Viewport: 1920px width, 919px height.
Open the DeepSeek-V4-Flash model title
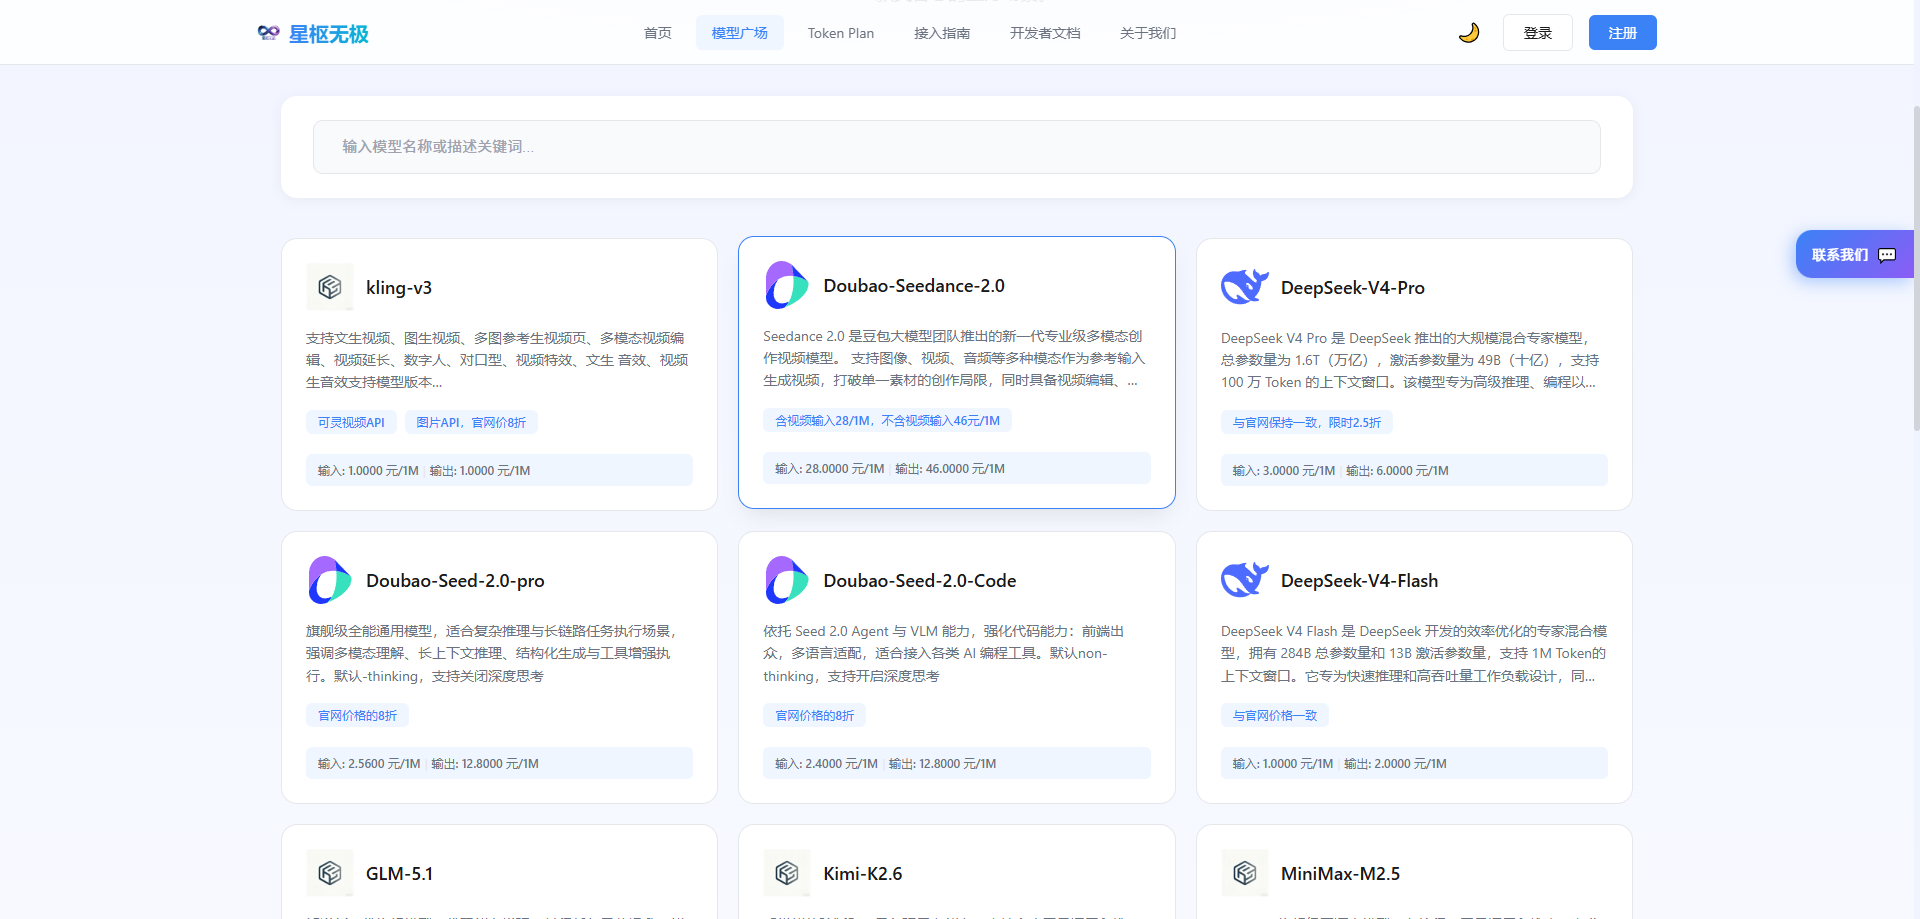tap(1360, 581)
